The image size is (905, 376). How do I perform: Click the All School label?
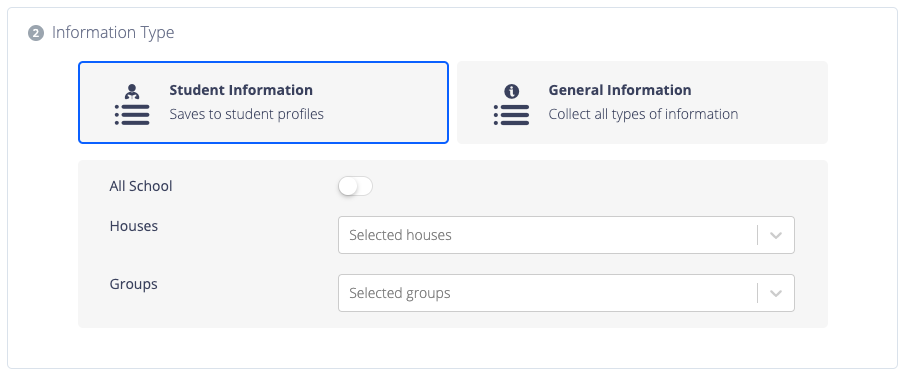pyautogui.click(x=141, y=186)
